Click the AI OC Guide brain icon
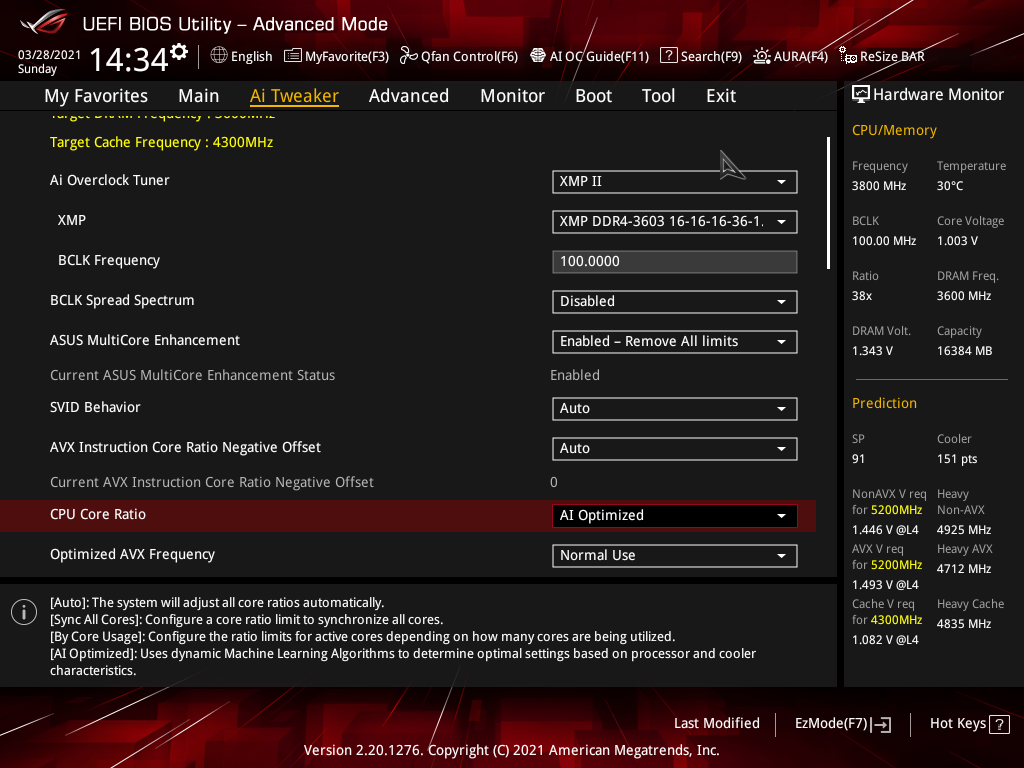Viewport: 1024px width, 768px height. [537, 56]
